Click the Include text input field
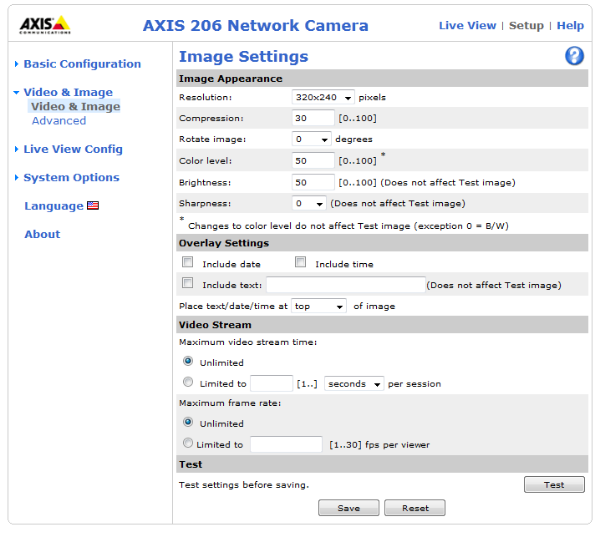 [x=346, y=285]
